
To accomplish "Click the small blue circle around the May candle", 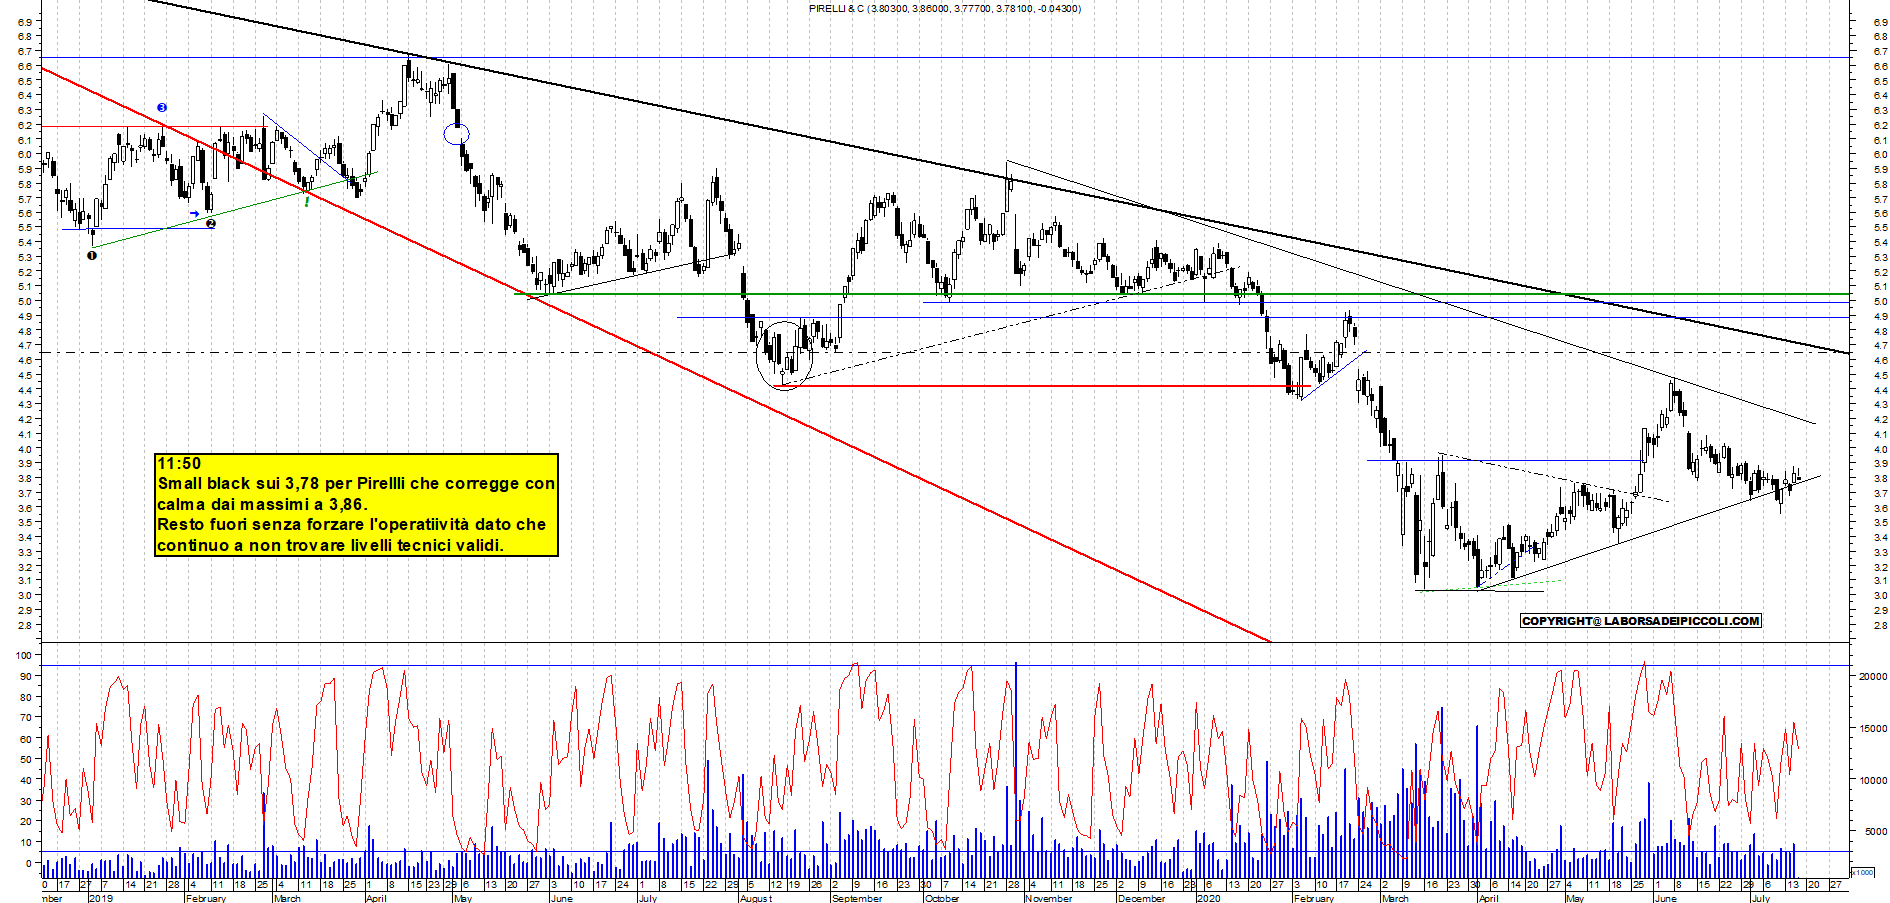I will (x=456, y=134).
